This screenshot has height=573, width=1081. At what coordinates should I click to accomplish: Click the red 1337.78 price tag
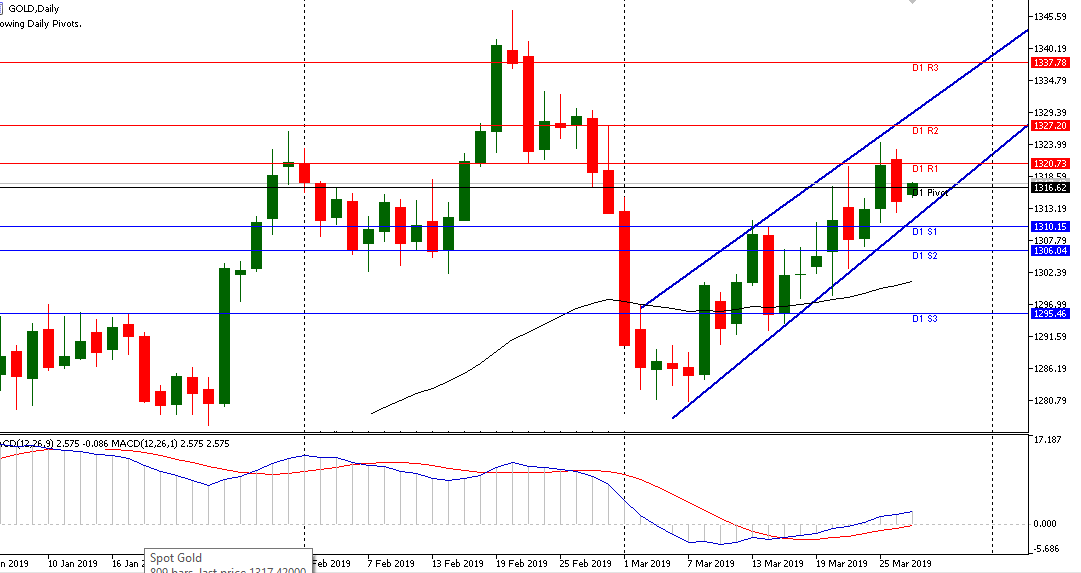[1049, 62]
